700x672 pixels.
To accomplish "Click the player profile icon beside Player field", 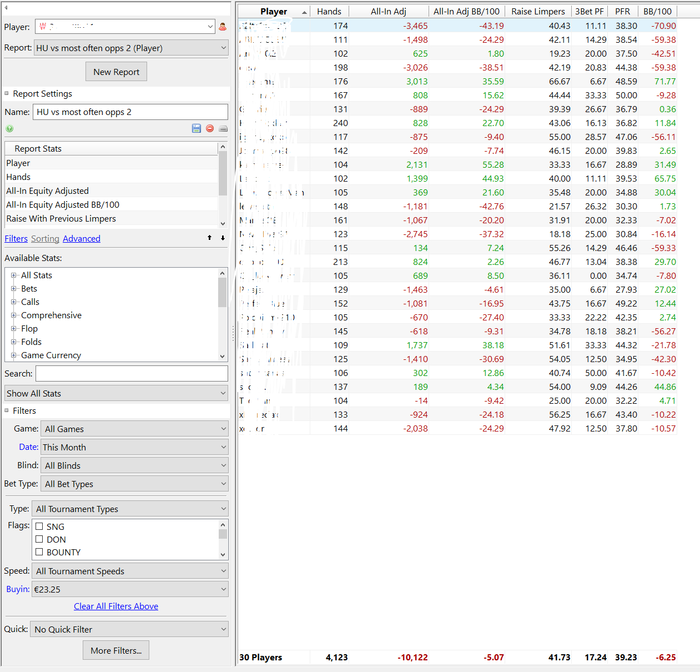I will pyautogui.click(x=222, y=27).
